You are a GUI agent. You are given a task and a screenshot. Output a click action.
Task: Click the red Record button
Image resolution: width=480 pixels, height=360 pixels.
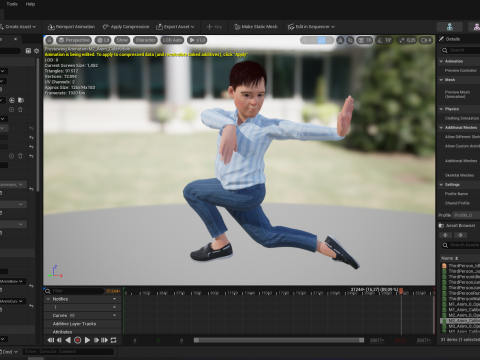78,340
